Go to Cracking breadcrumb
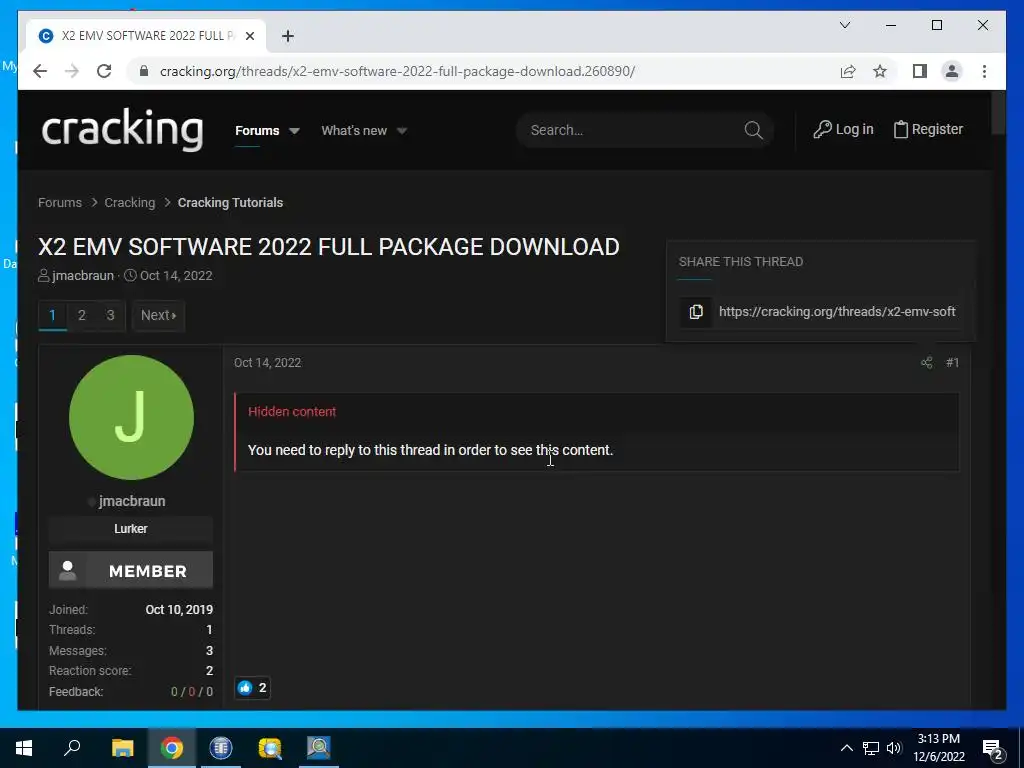This screenshot has height=768, width=1024. (130, 202)
